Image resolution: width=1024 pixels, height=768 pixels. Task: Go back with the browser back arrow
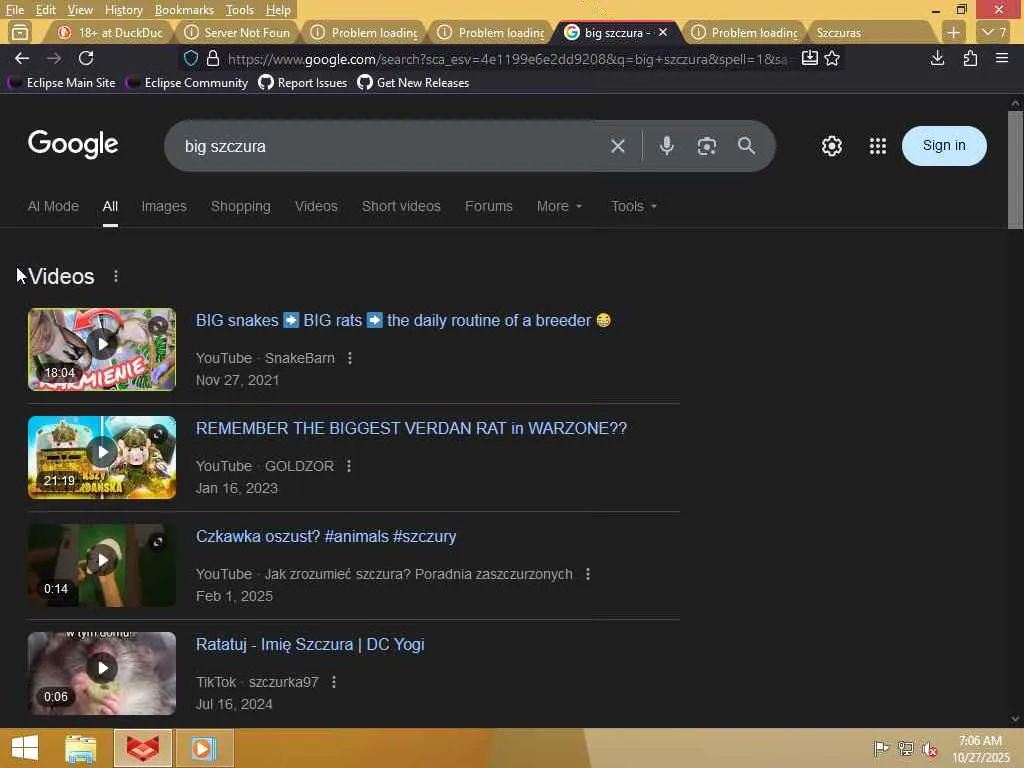click(22, 58)
